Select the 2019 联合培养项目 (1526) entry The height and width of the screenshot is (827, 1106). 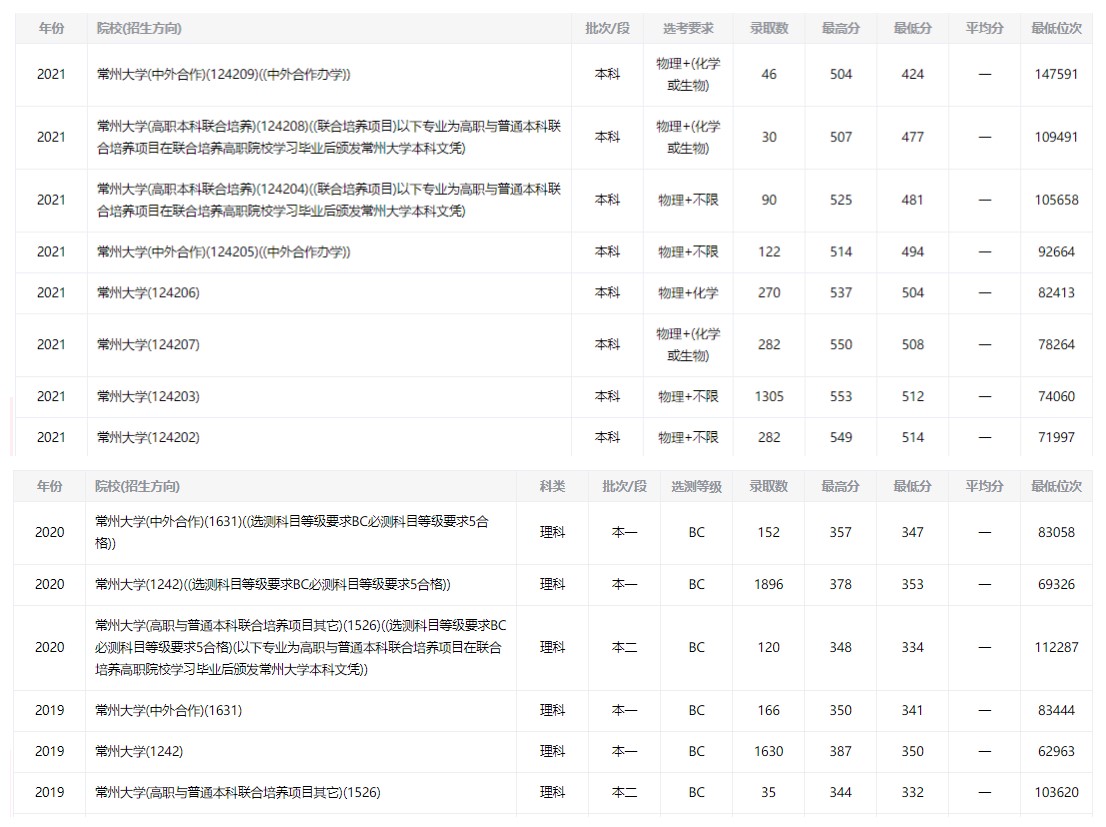click(237, 793)
